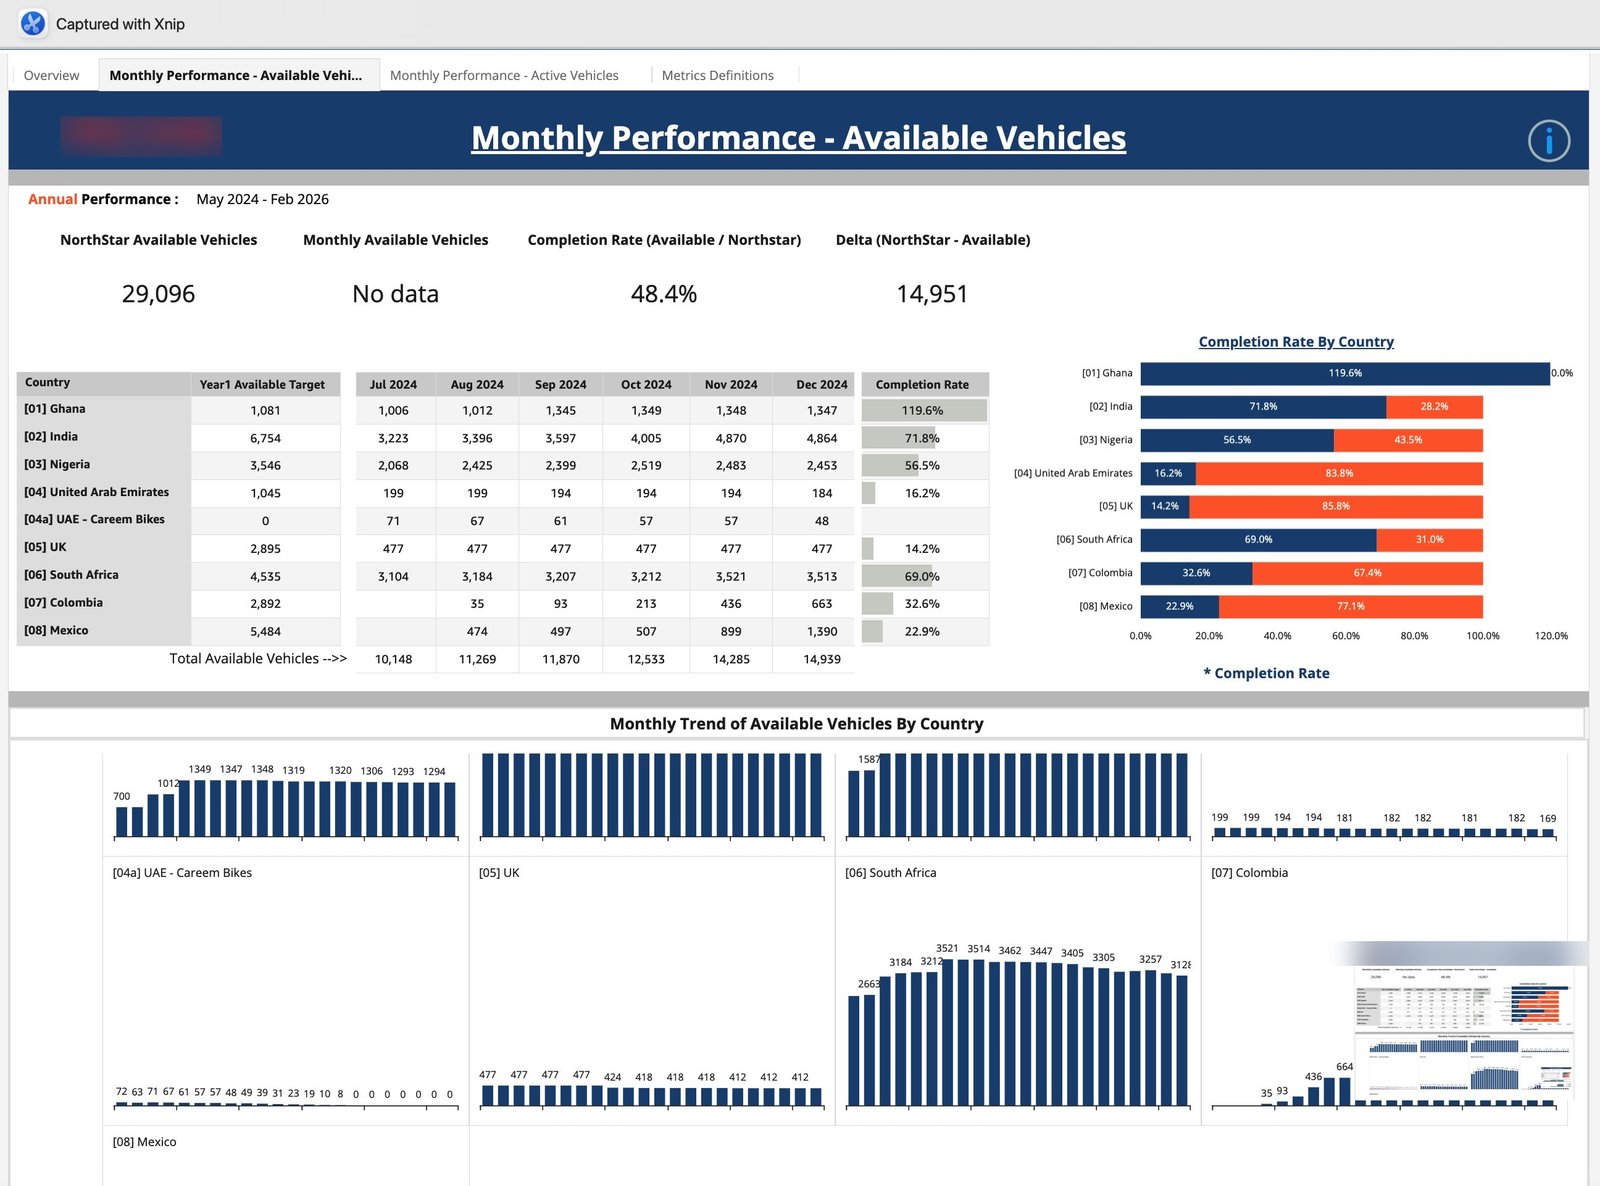This screenshot has width=1600, height=1186.
Task: Click the Year1 Available Target column header
Action: tap(265, 384)
